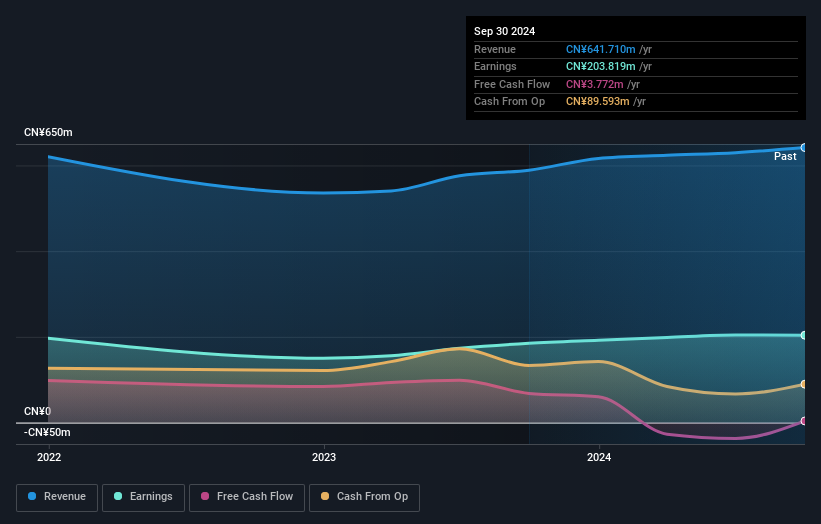Click the CN¥0 axis label

click(37, 411)
